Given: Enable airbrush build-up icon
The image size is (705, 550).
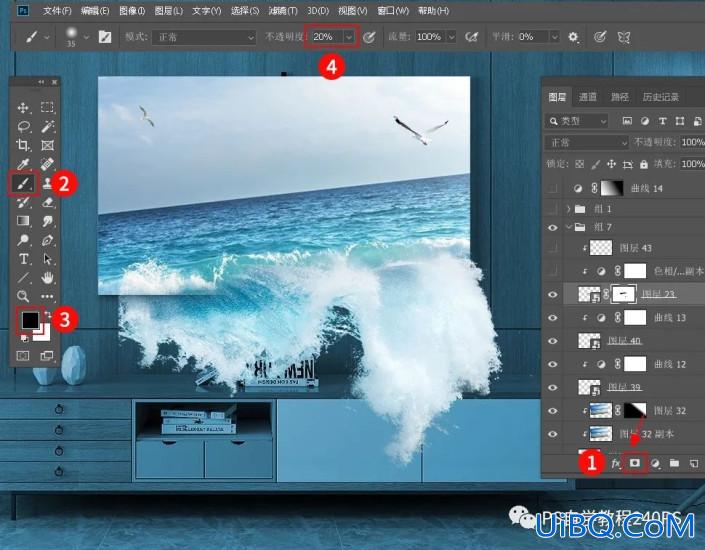Looking at the screenshot, I should pos(471,37).
